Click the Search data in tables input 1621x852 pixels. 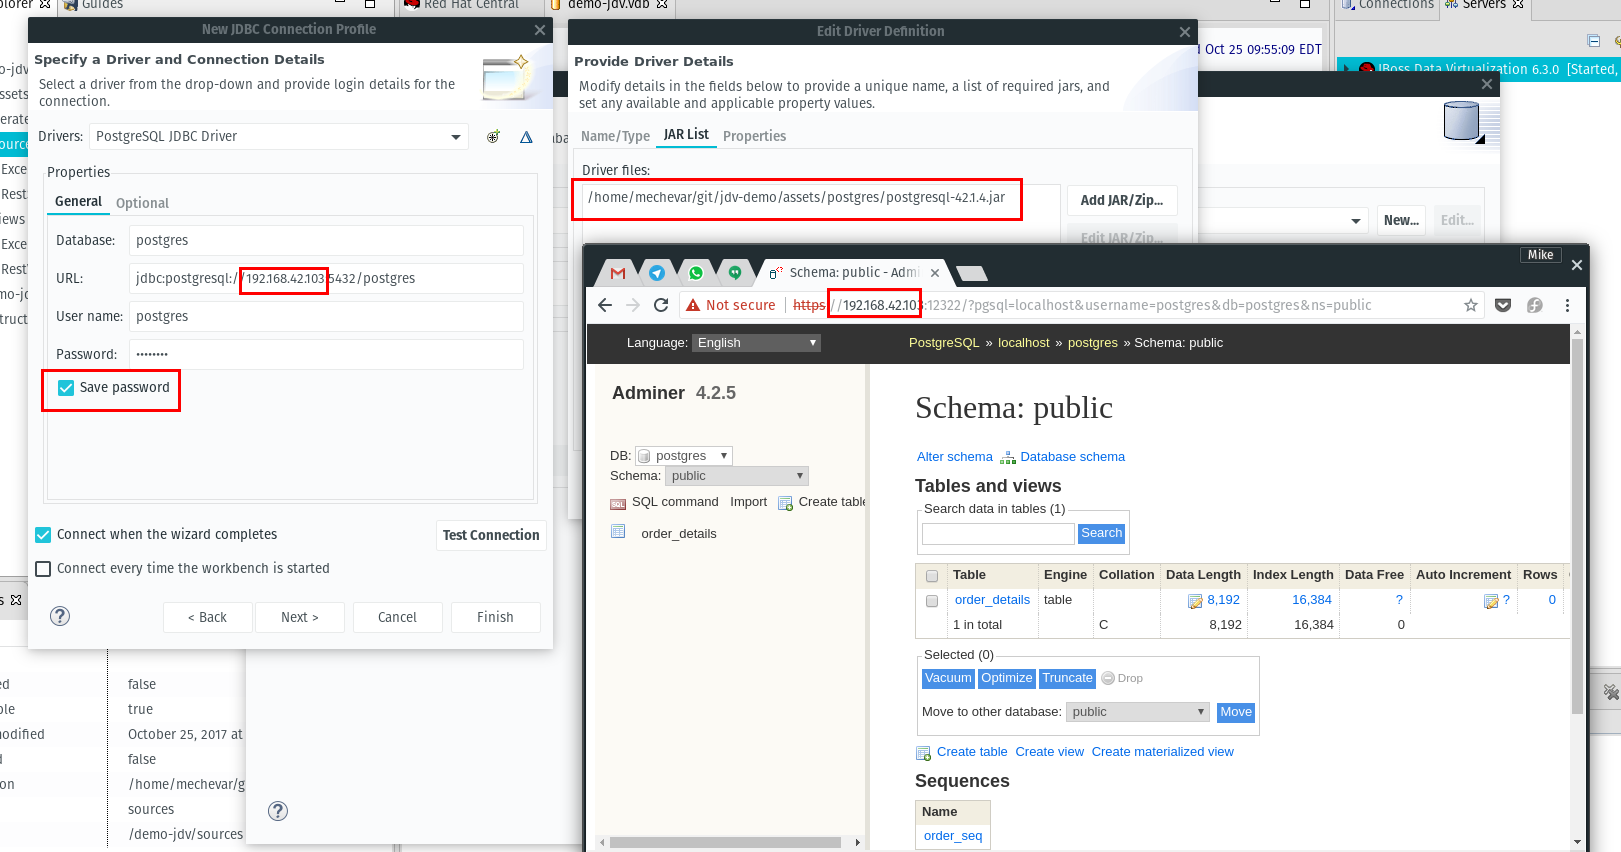(998, 534)
